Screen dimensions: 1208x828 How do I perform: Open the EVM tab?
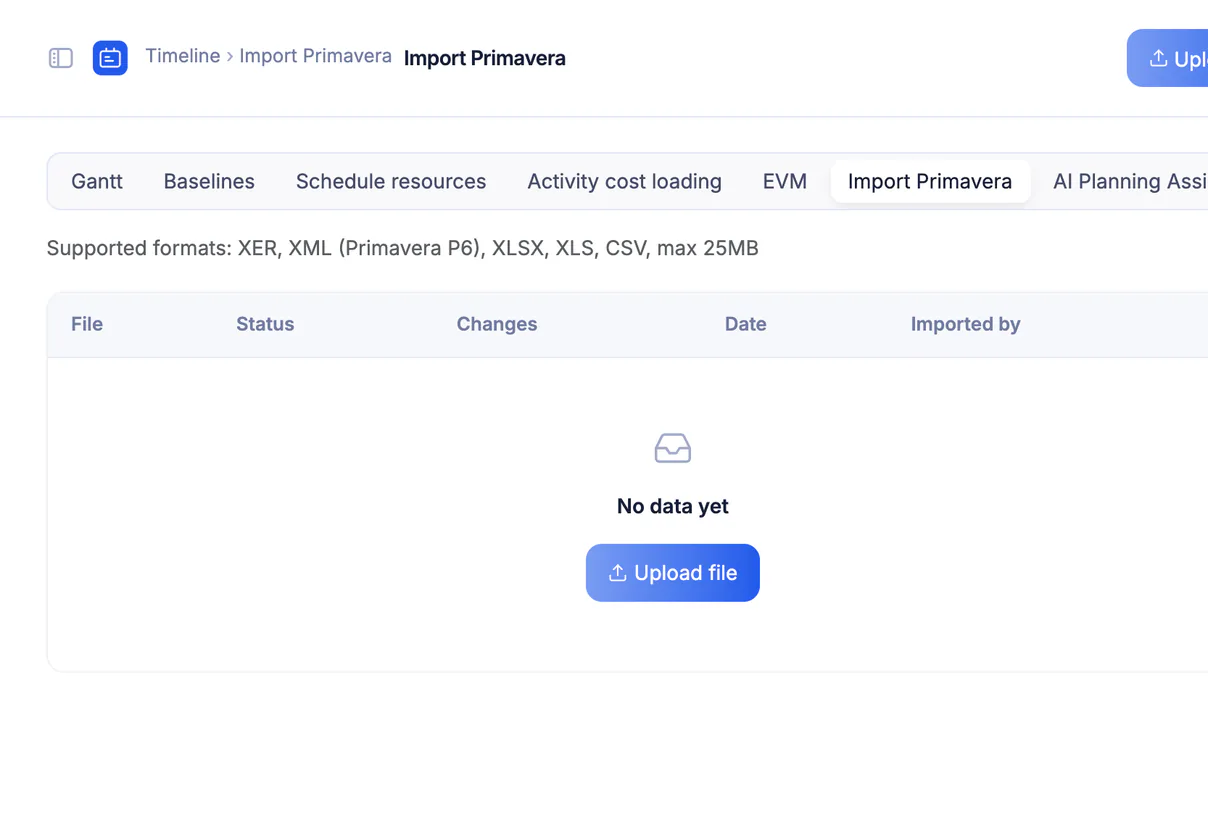(x=785, y=181)
